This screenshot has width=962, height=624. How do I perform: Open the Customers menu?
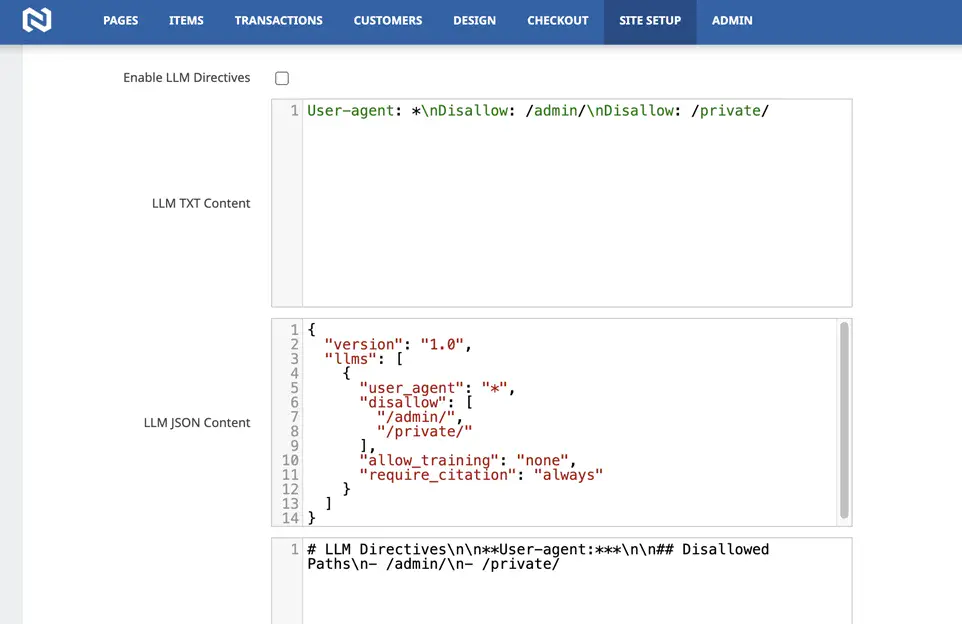[x=387, y=21]
